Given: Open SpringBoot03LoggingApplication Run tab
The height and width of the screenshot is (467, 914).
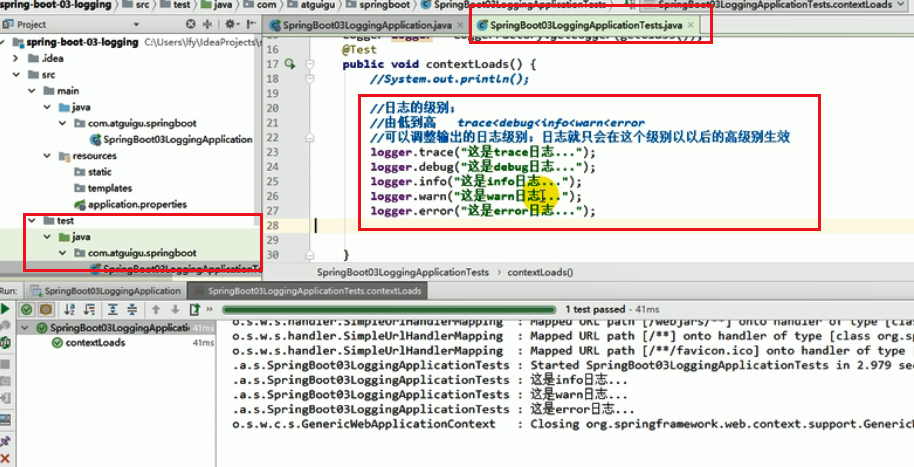Looking at the screenshot, I should pos(107,290).
